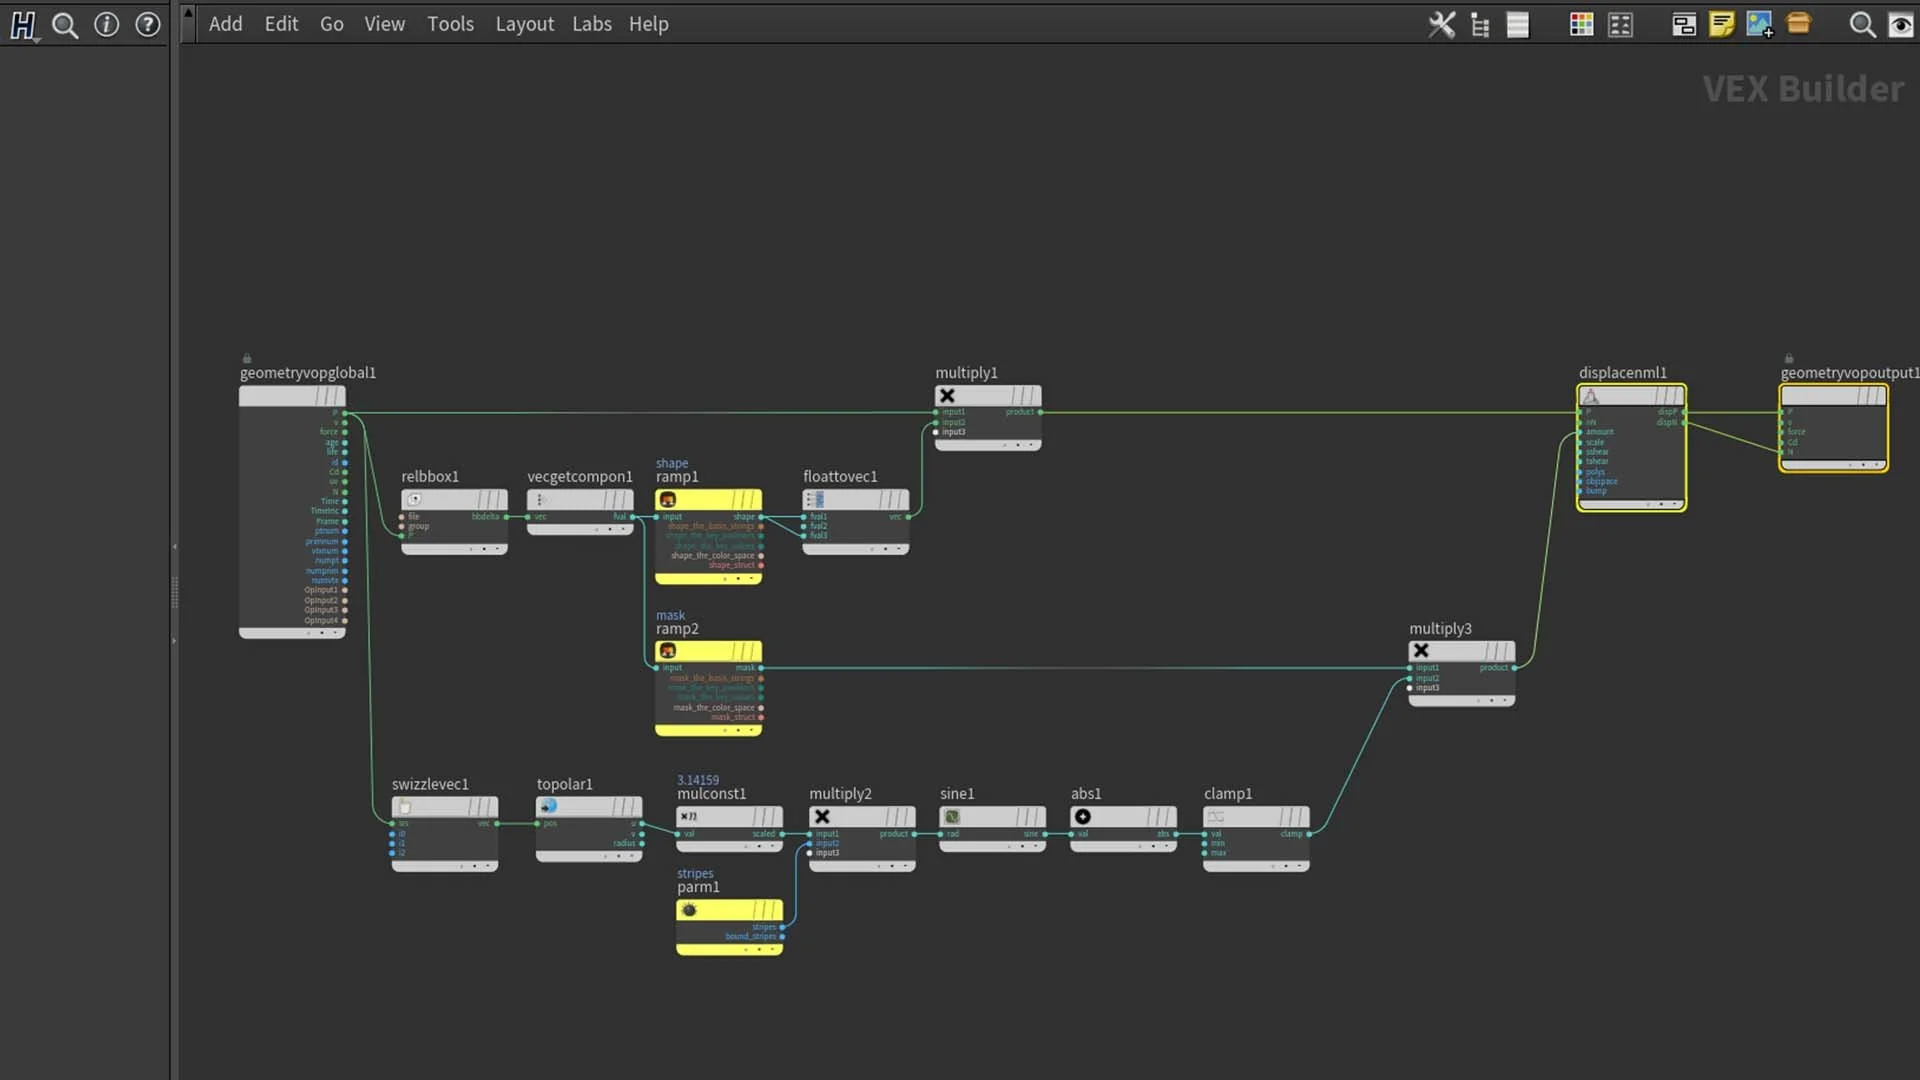Expand the pane arrow beside Add menu
The height and width of the screenshot is (1080, 1920).
click(x=187, y=12)
